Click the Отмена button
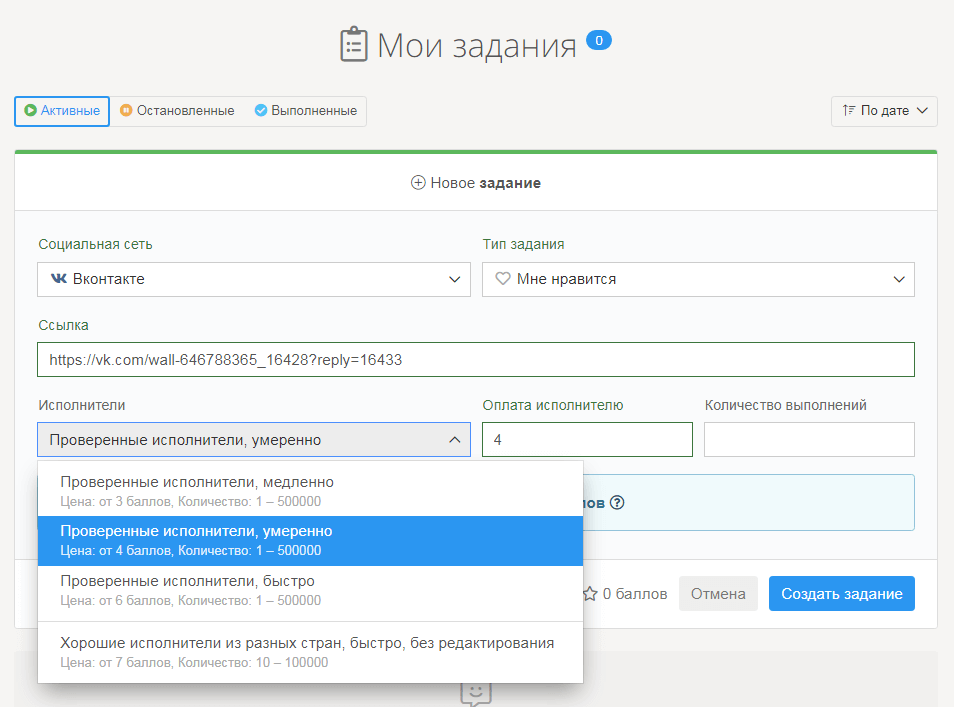 [718, 594]
